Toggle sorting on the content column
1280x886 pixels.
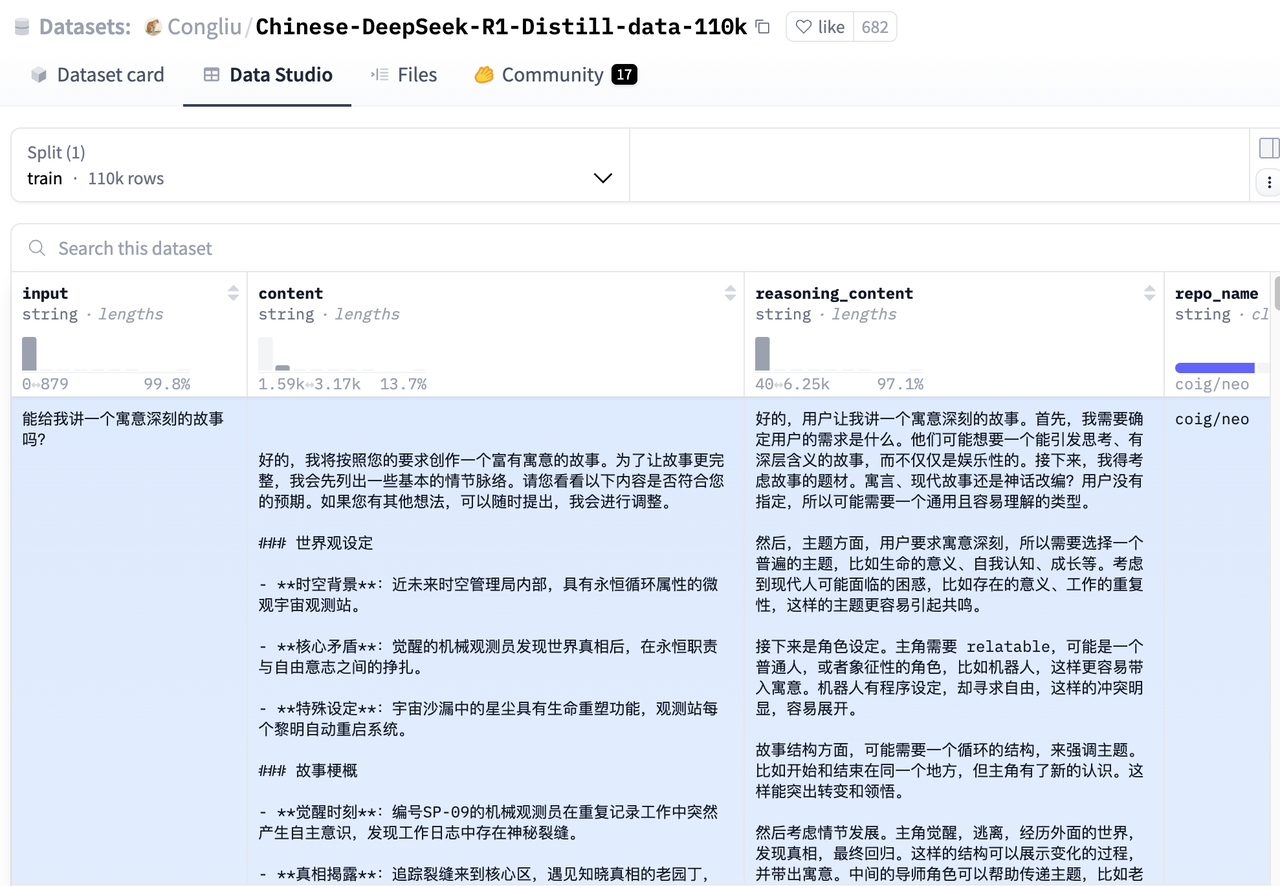pos(729,293)
